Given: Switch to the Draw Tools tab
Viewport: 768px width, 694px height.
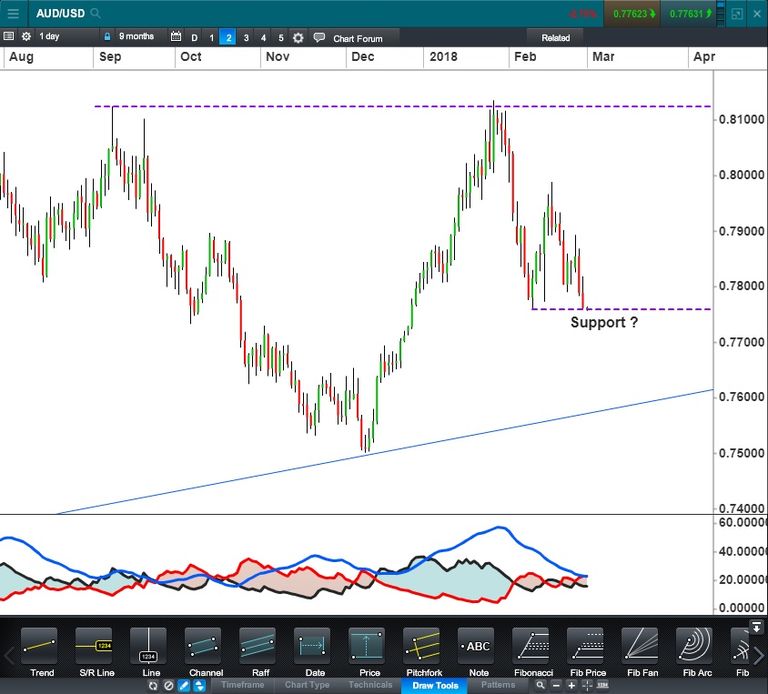Looking at the screenshot, I should pyautogui.click(x=435, y=686).
